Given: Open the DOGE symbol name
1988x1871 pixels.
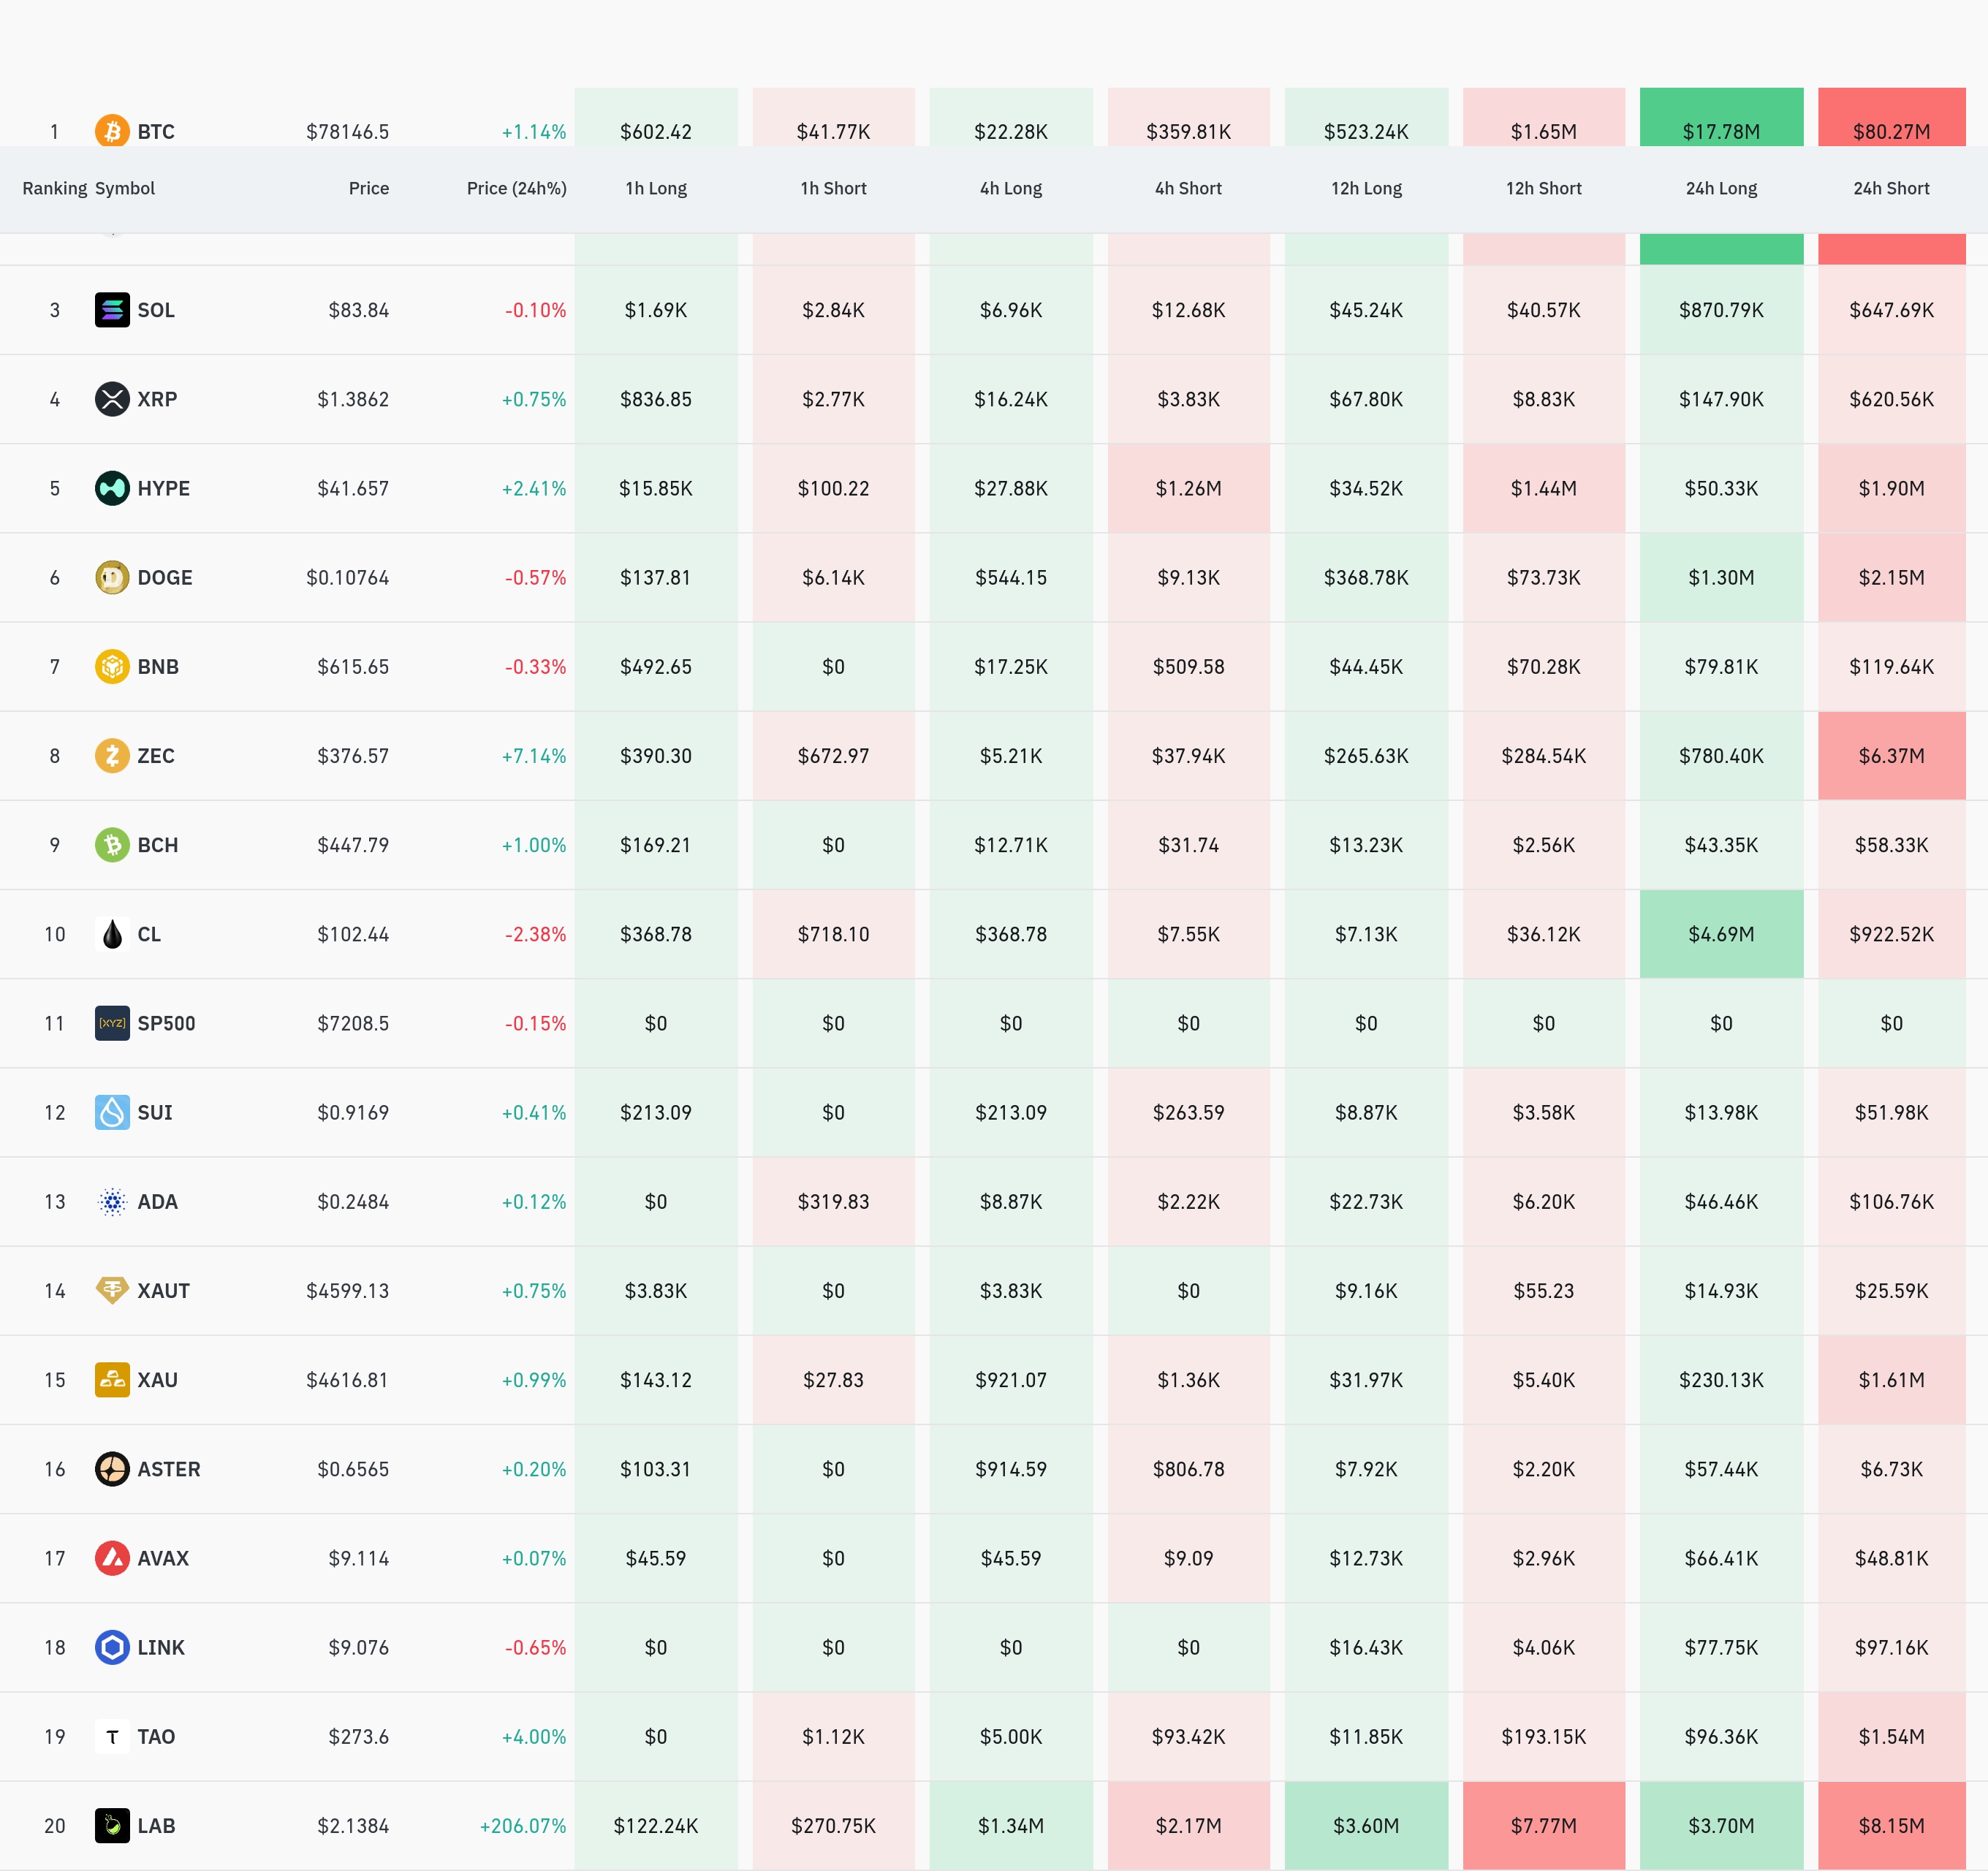Looking at the screenshot, I should [165, 577].
